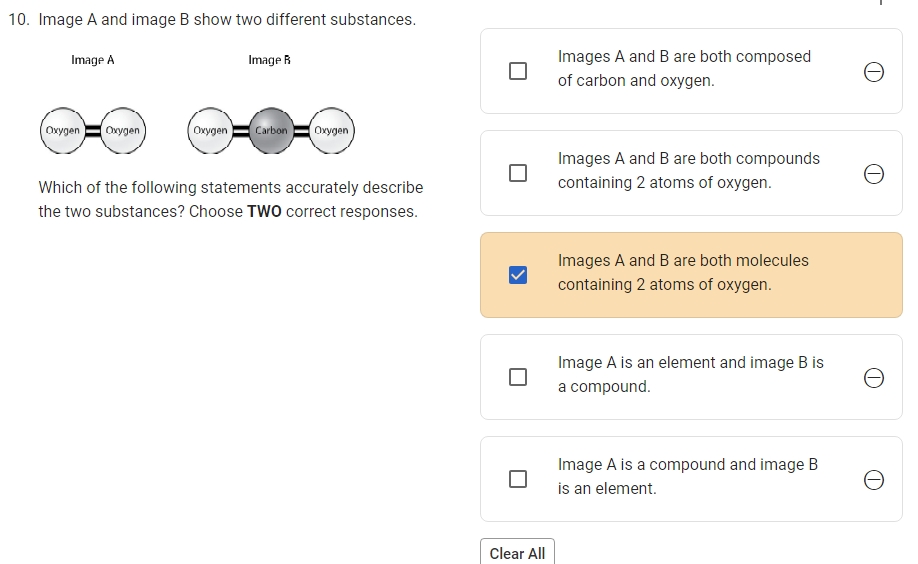Click the left Oxygen atom in Image A

point(63,131)
